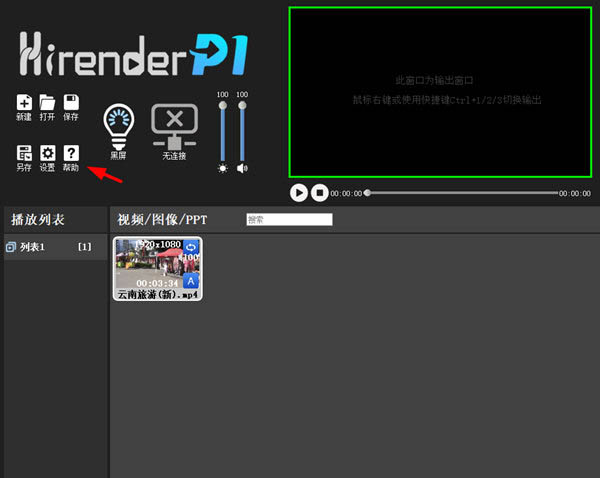
Task: Click the Hirender P1 logo
Action: pyautogui.click(x=134, y=54)
